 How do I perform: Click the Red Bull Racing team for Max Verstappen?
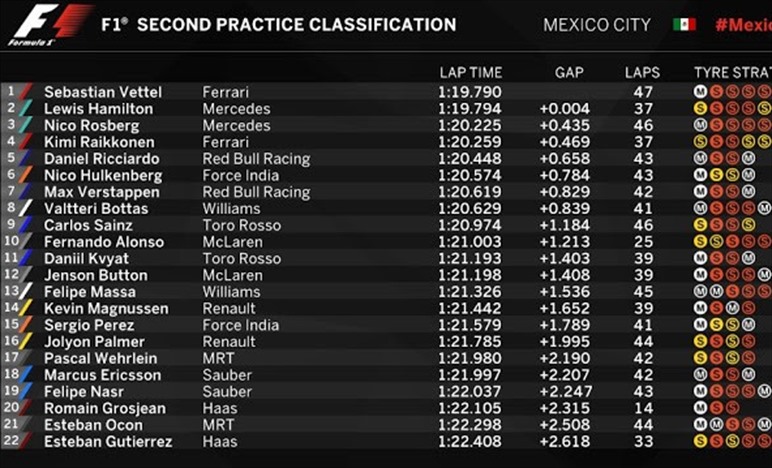click(257, 192)
